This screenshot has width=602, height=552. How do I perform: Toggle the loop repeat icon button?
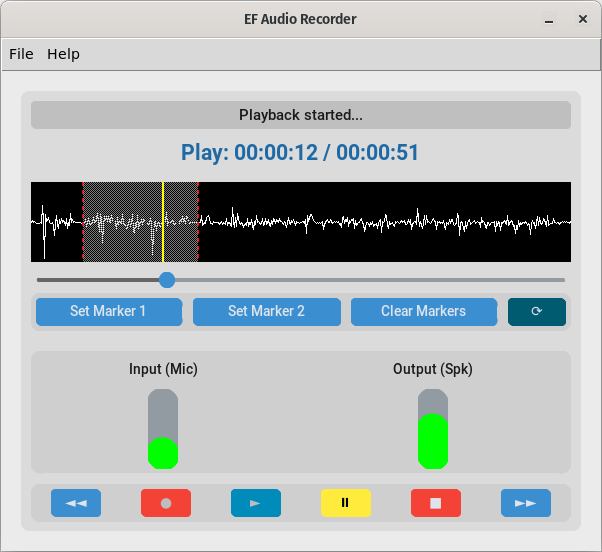coord(537,312)
